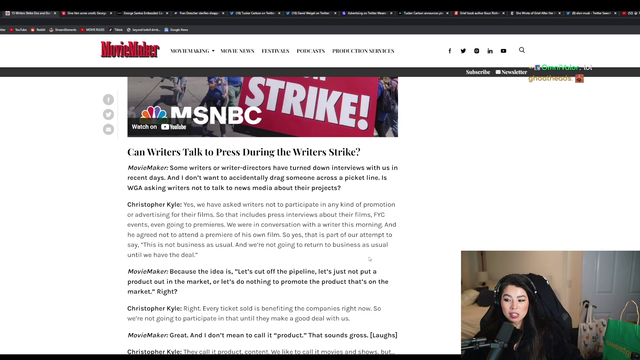Screen dimensions: 640x360
Task: Click the ghostheads chat username
Action: 550,78
